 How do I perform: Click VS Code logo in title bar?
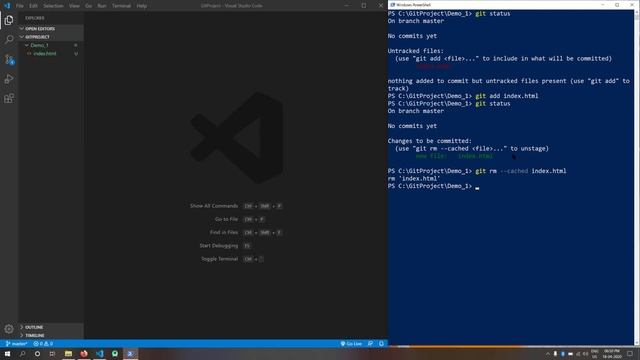(x=7, y=6)
